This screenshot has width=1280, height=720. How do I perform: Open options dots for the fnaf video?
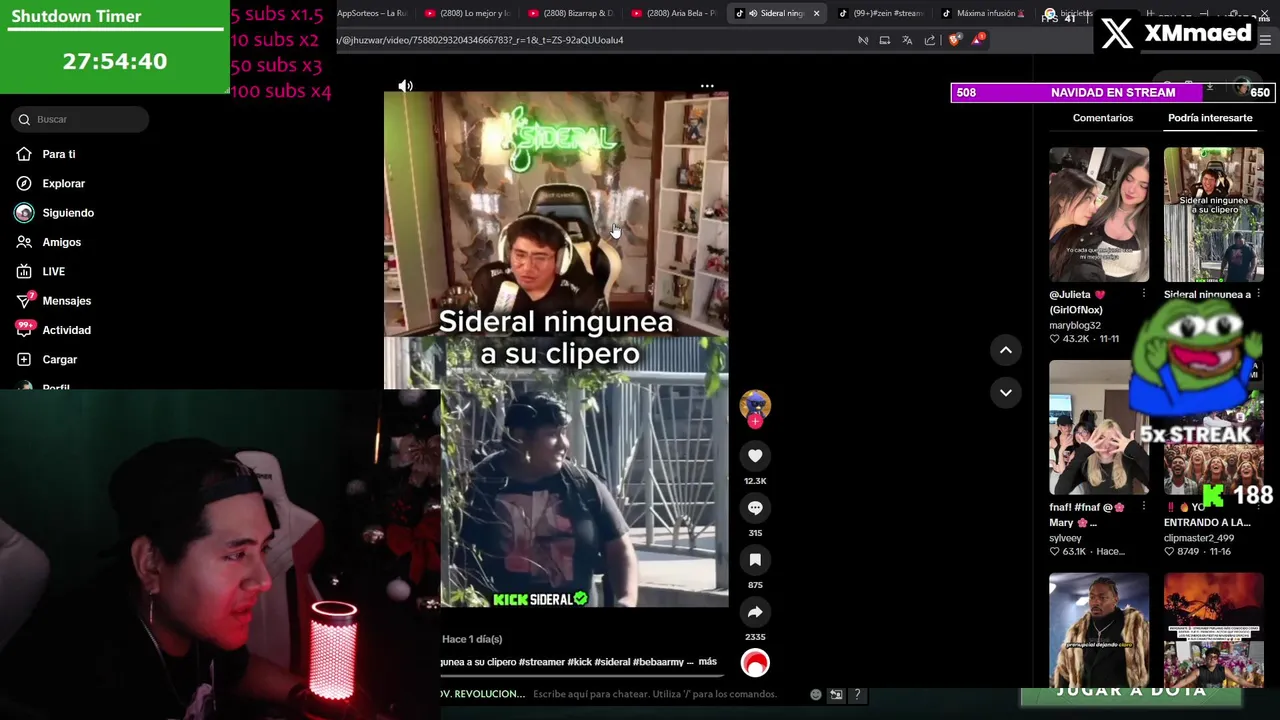(1144, 507)
